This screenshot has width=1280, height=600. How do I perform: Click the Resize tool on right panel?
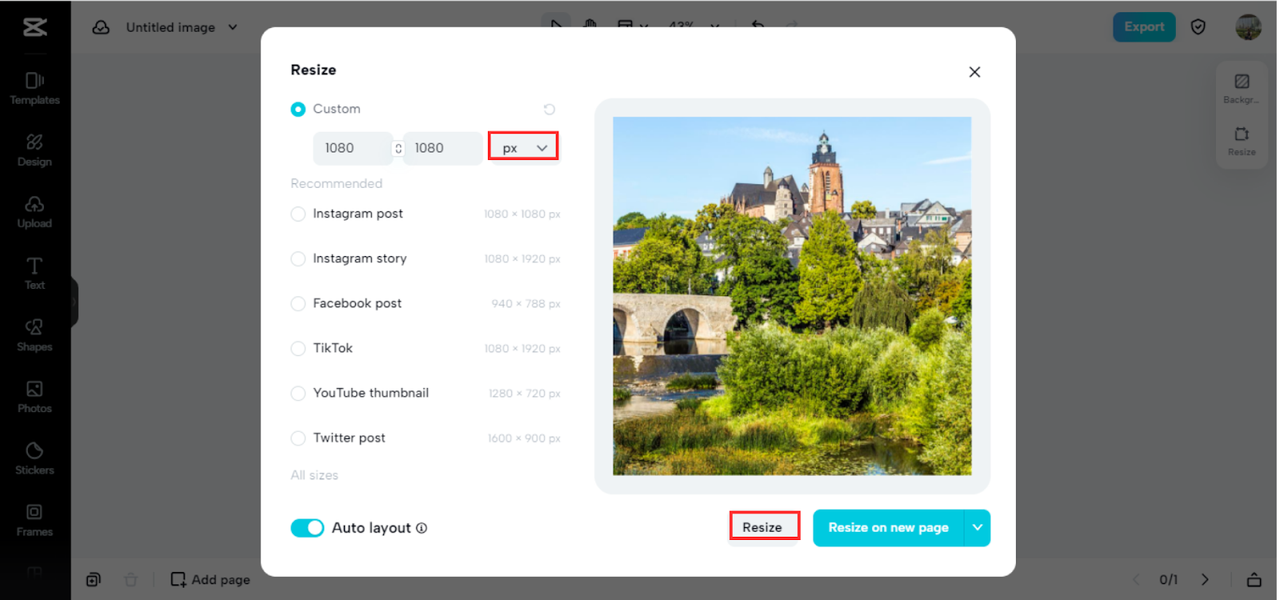click(x=1241, y=141)
